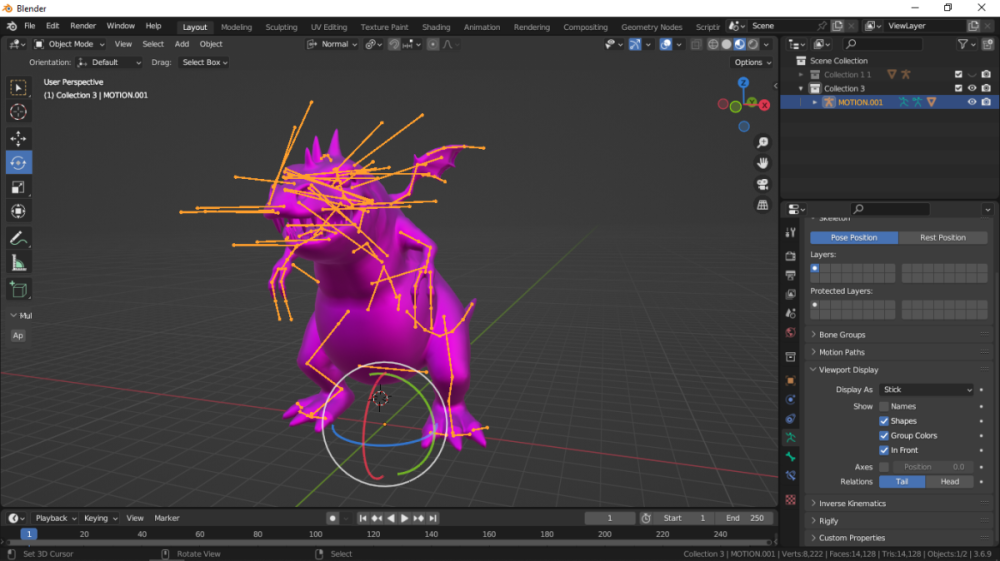Click the current frame number field
Screen dimensions: 1000x561
click(x=610, y=518)
